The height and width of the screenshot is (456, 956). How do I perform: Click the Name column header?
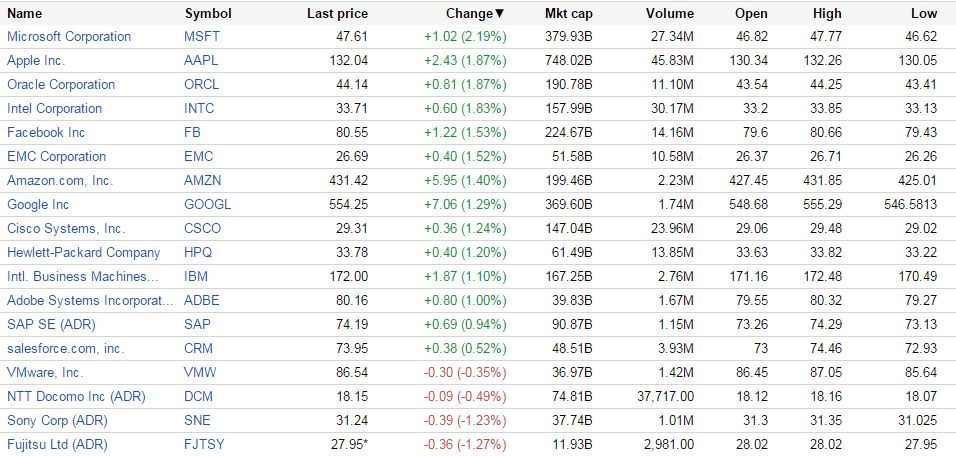[x=25, y=14]
